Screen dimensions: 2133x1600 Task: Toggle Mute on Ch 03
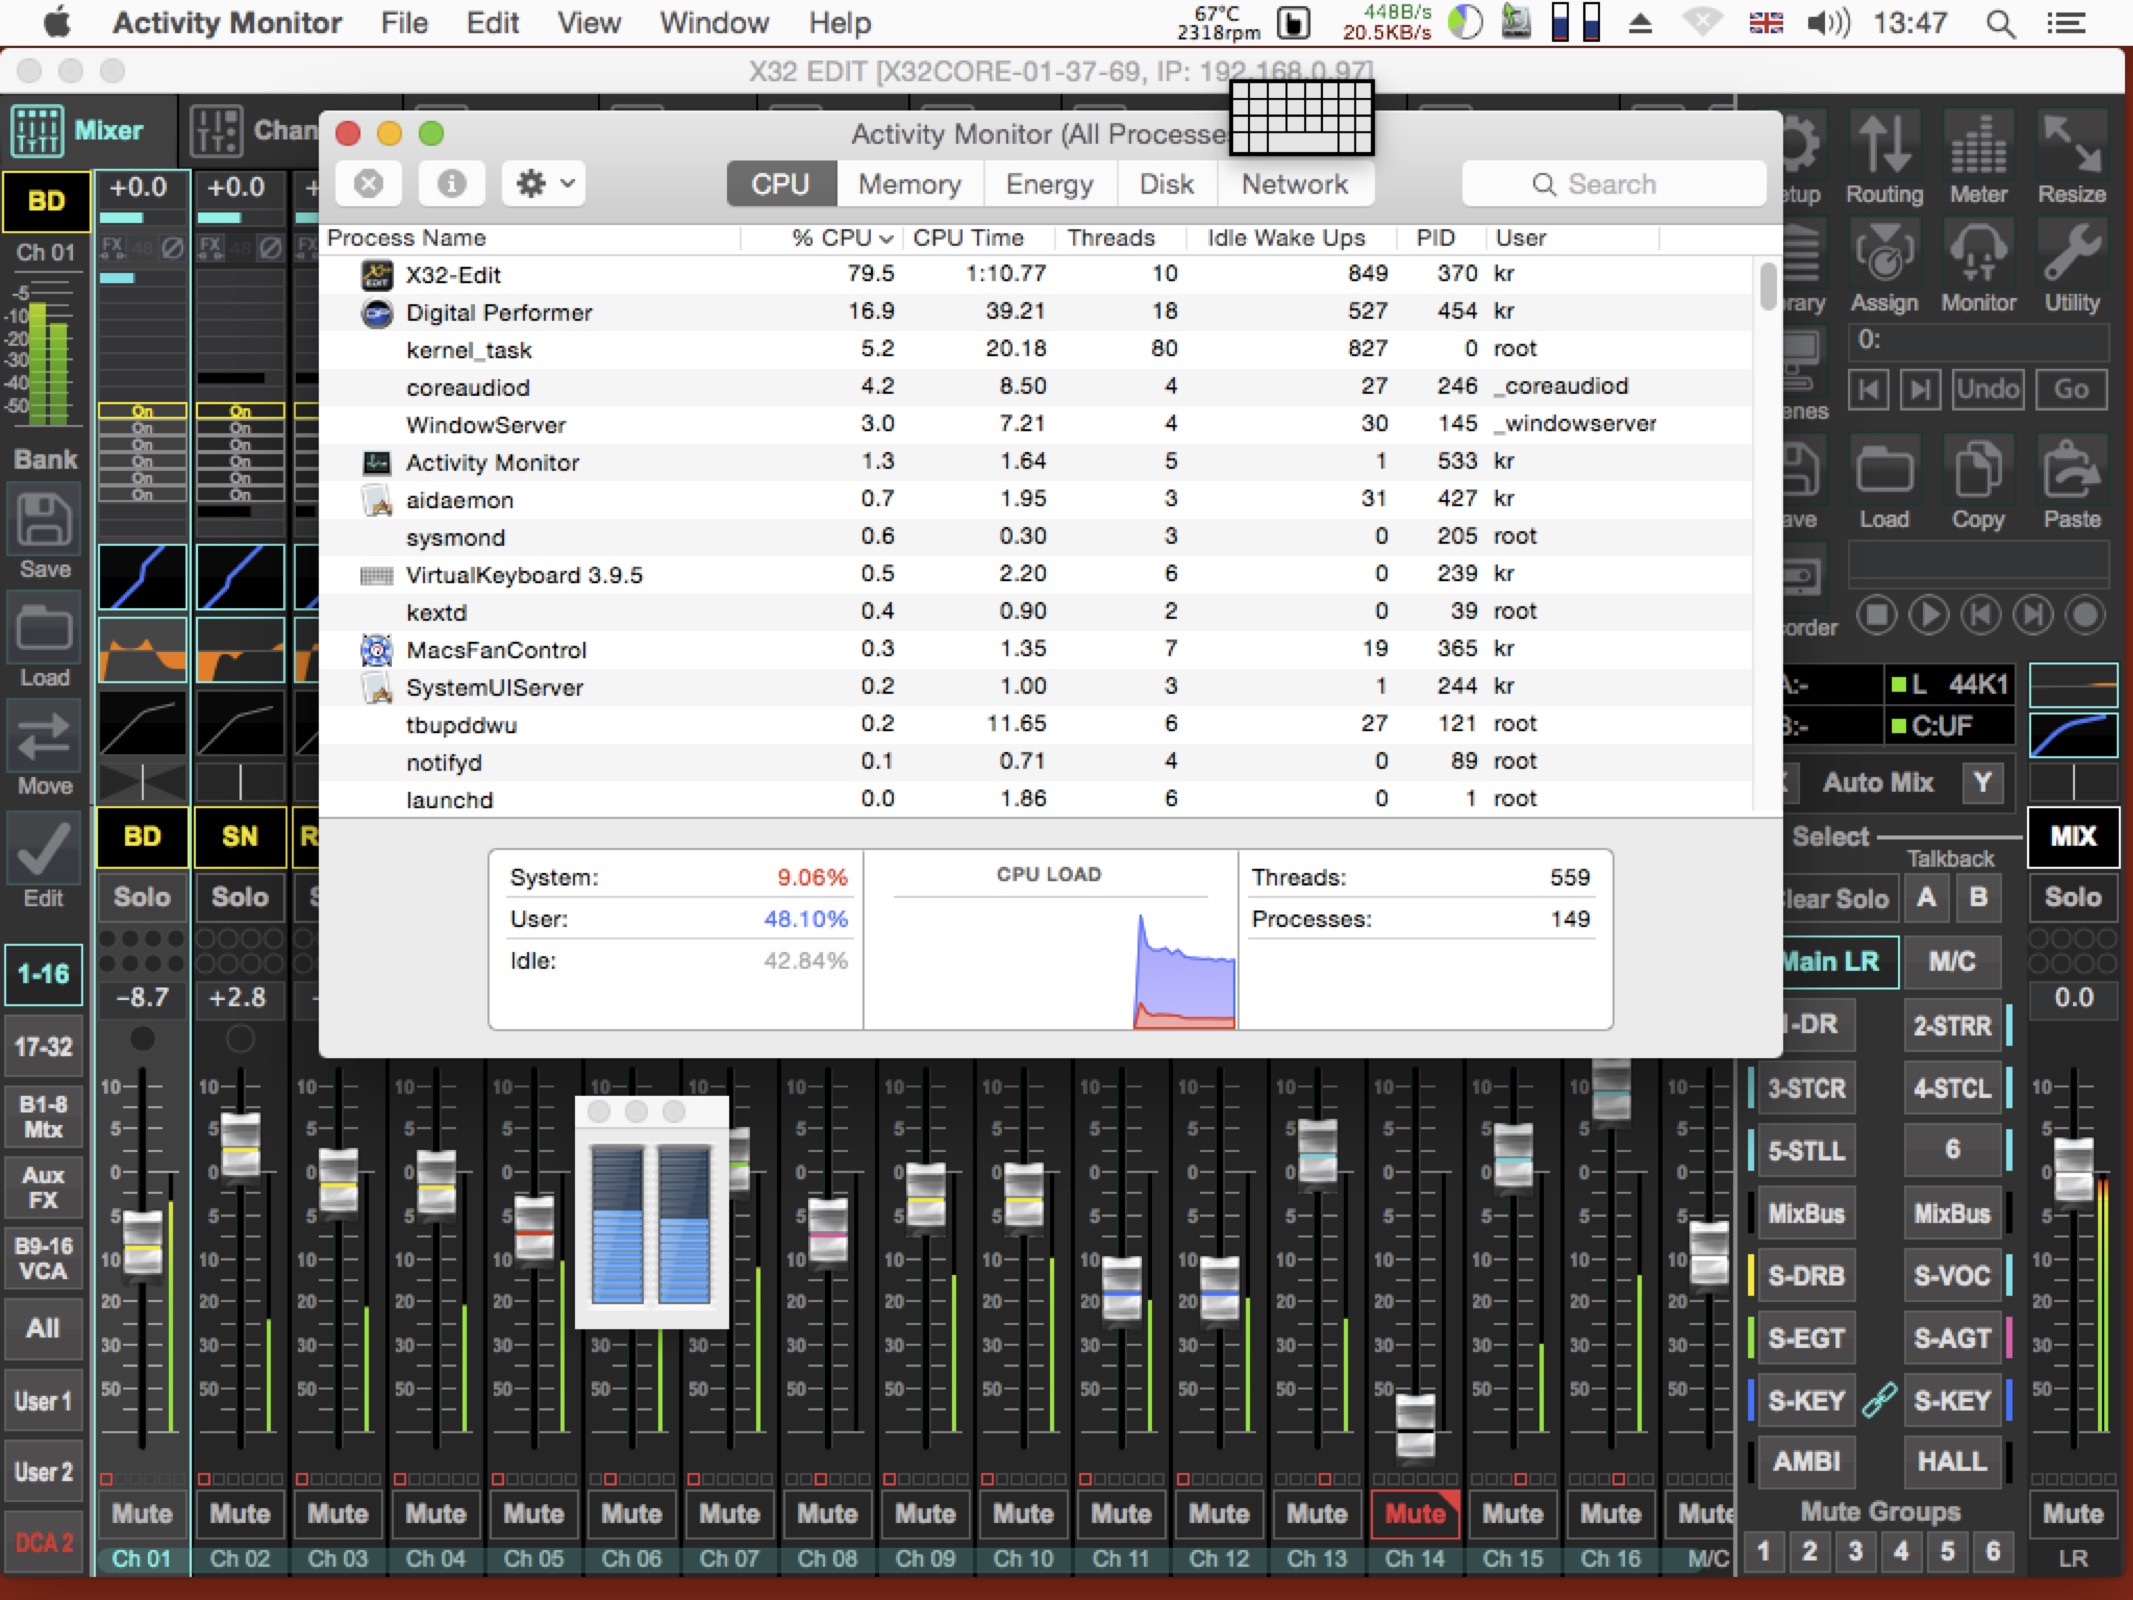coord(337,1514)
